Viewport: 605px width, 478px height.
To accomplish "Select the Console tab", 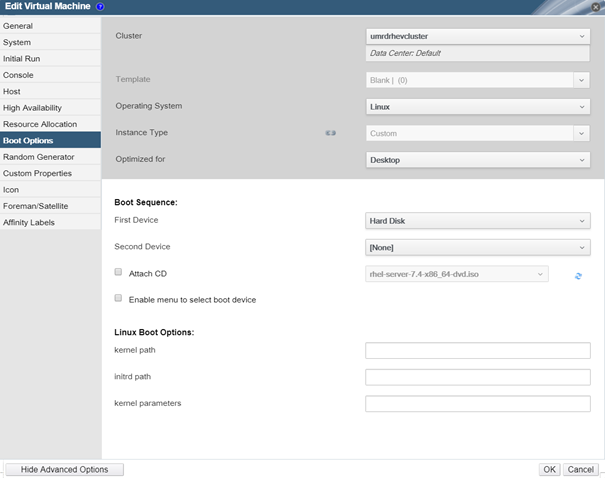I will (x=51, y=75).
